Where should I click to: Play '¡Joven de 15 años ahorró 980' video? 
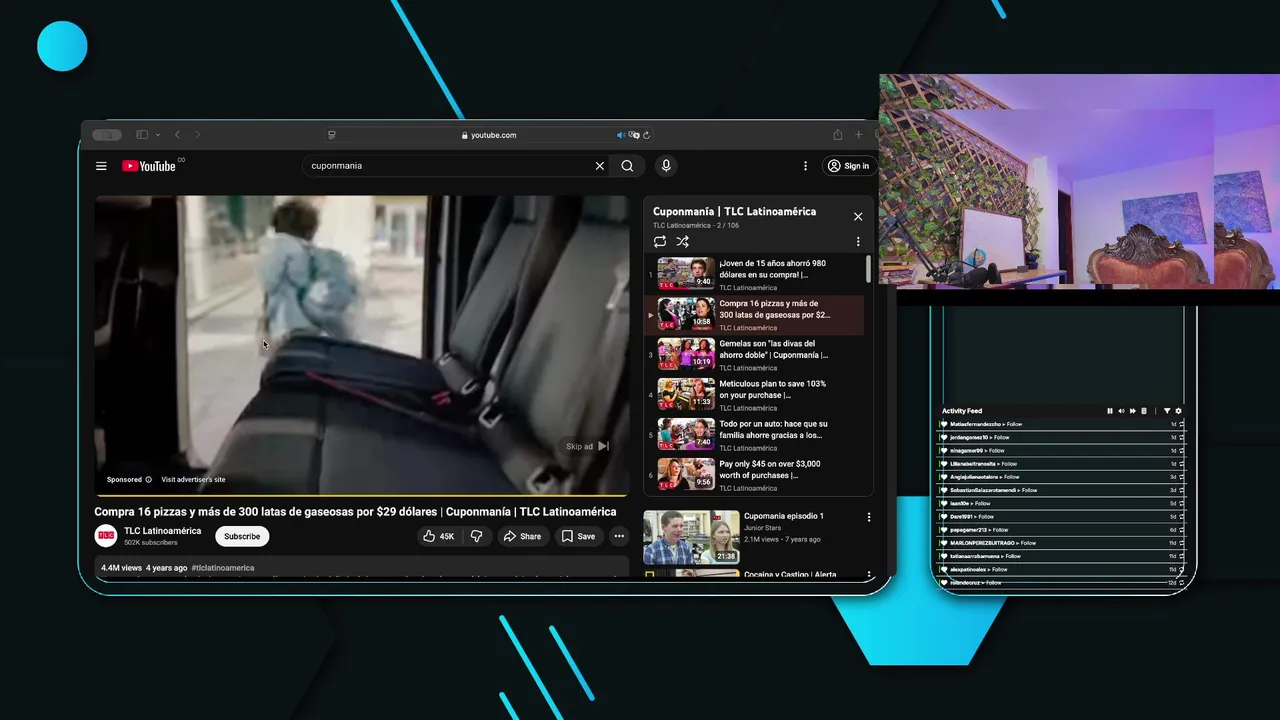(755, 275)
